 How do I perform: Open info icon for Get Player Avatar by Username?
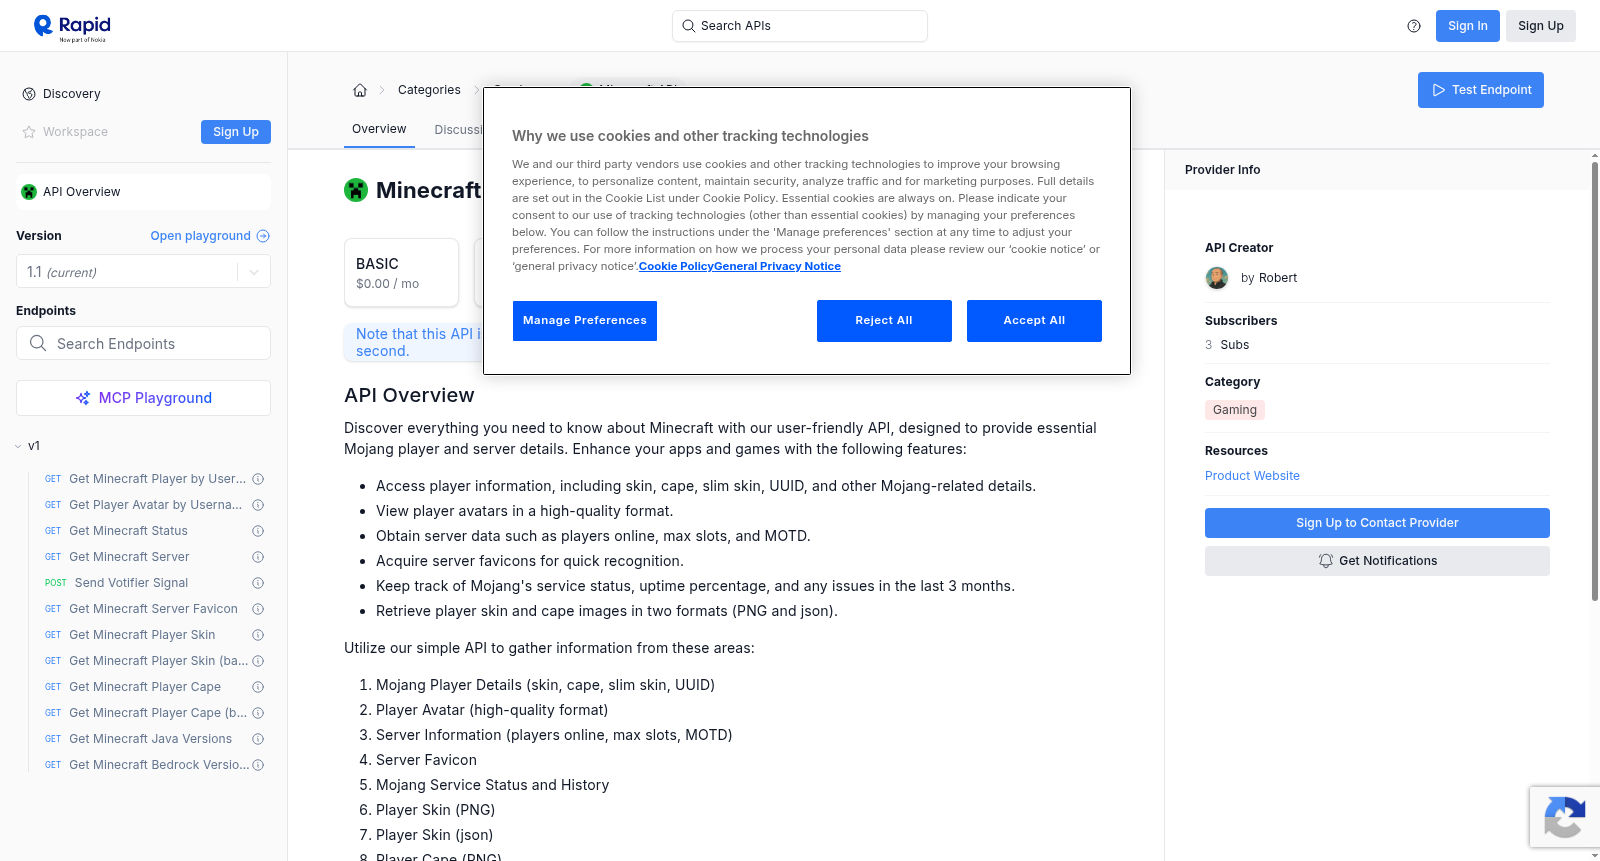click(x=258, y=505)
